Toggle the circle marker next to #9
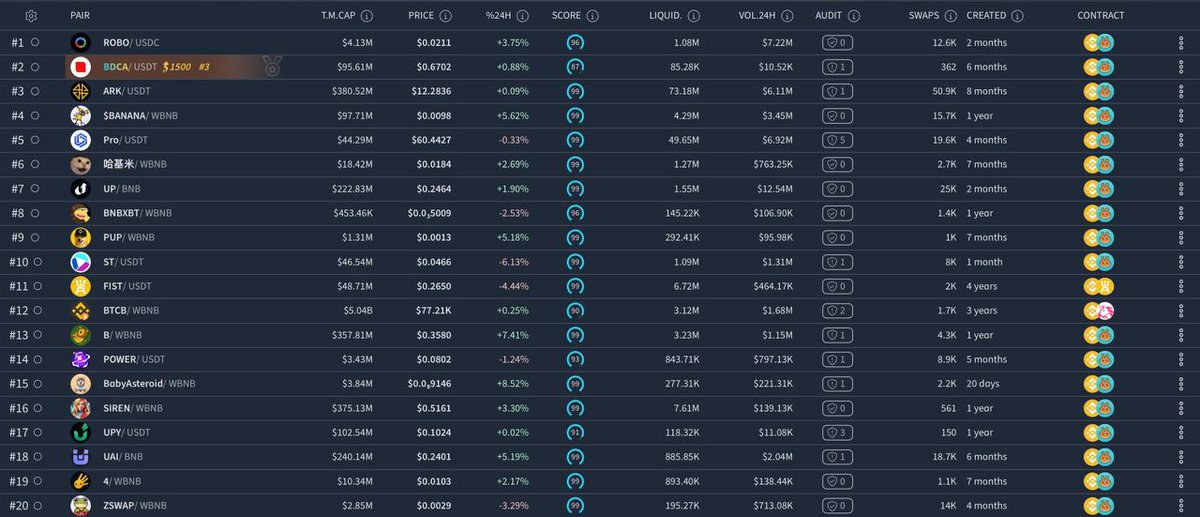 (x=35, y=238)
